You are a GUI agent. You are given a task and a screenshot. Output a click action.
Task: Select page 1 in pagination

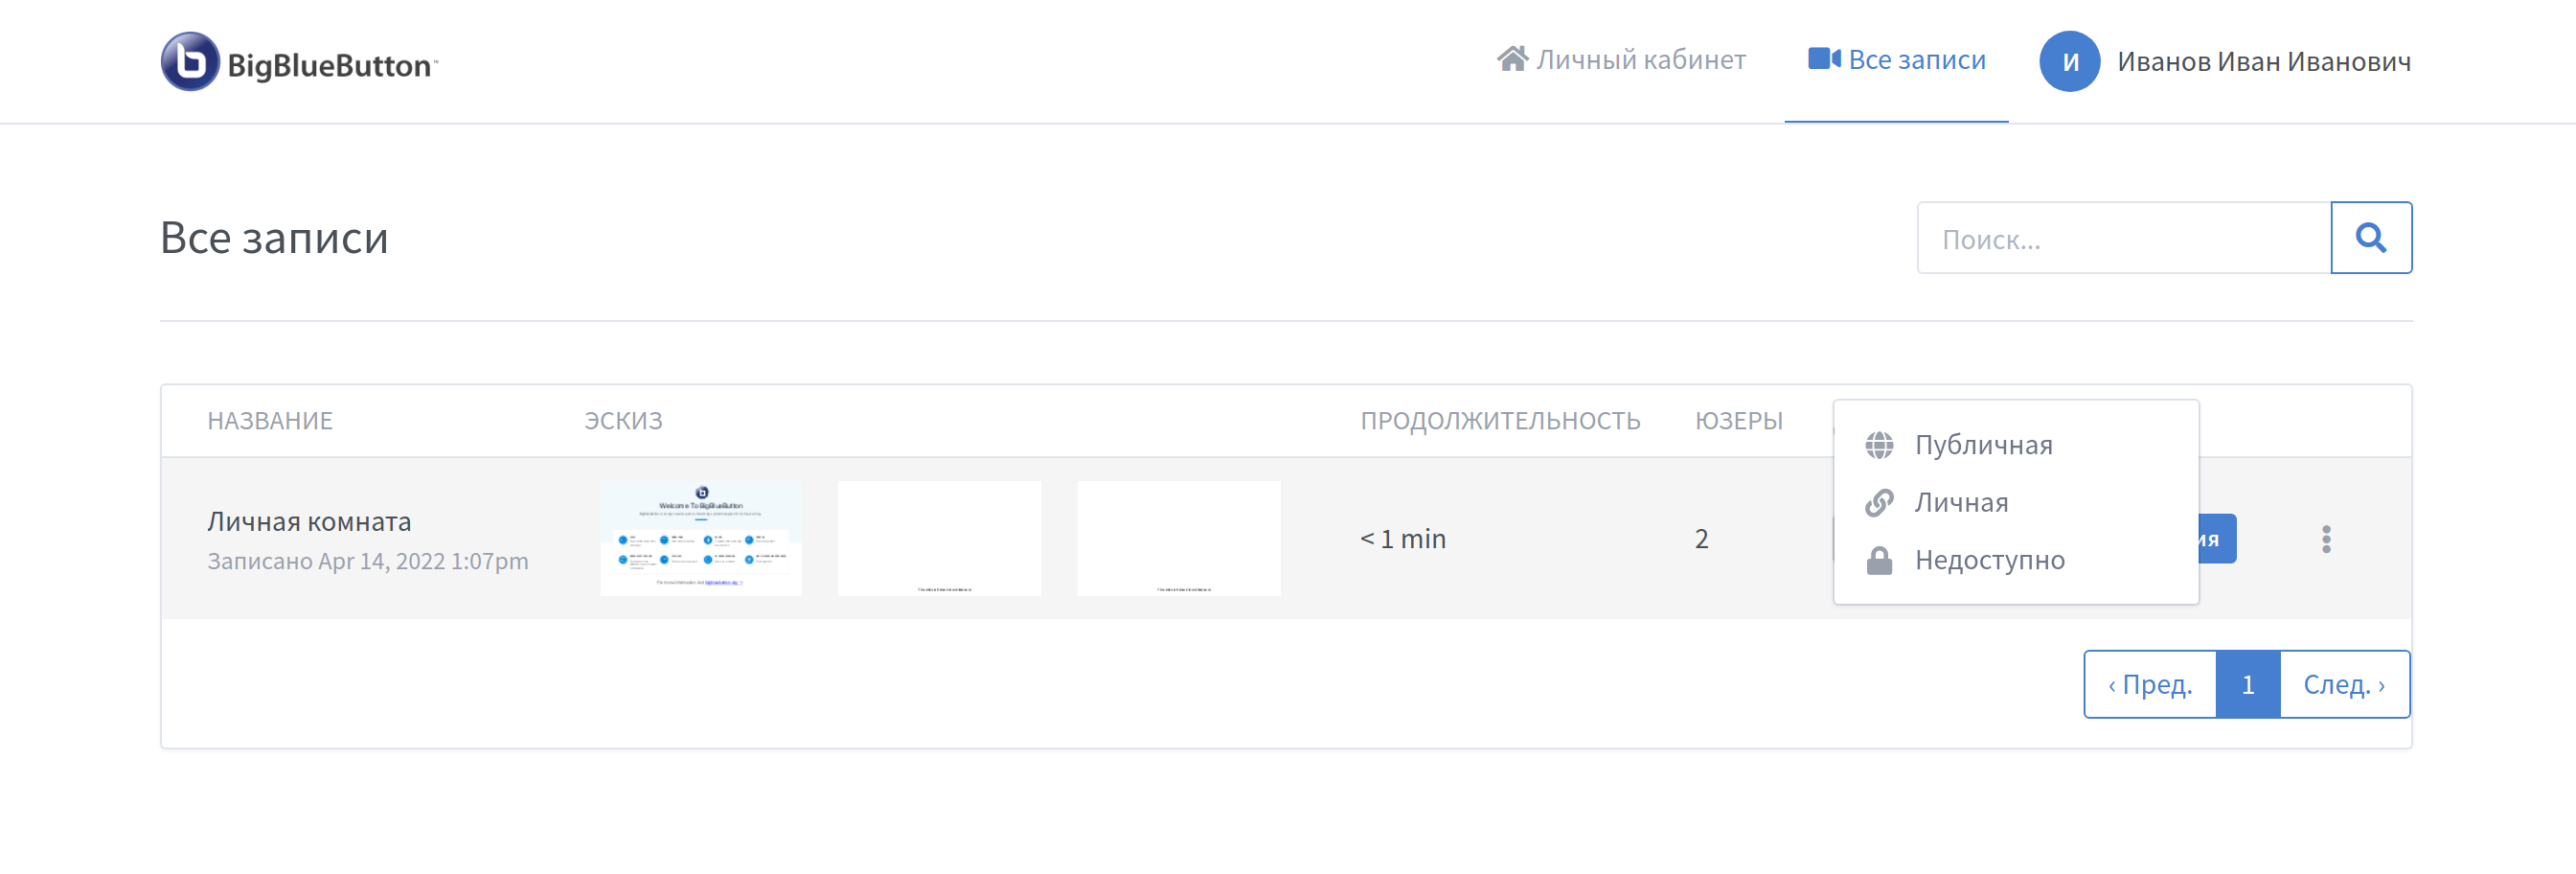[2248, 684]
